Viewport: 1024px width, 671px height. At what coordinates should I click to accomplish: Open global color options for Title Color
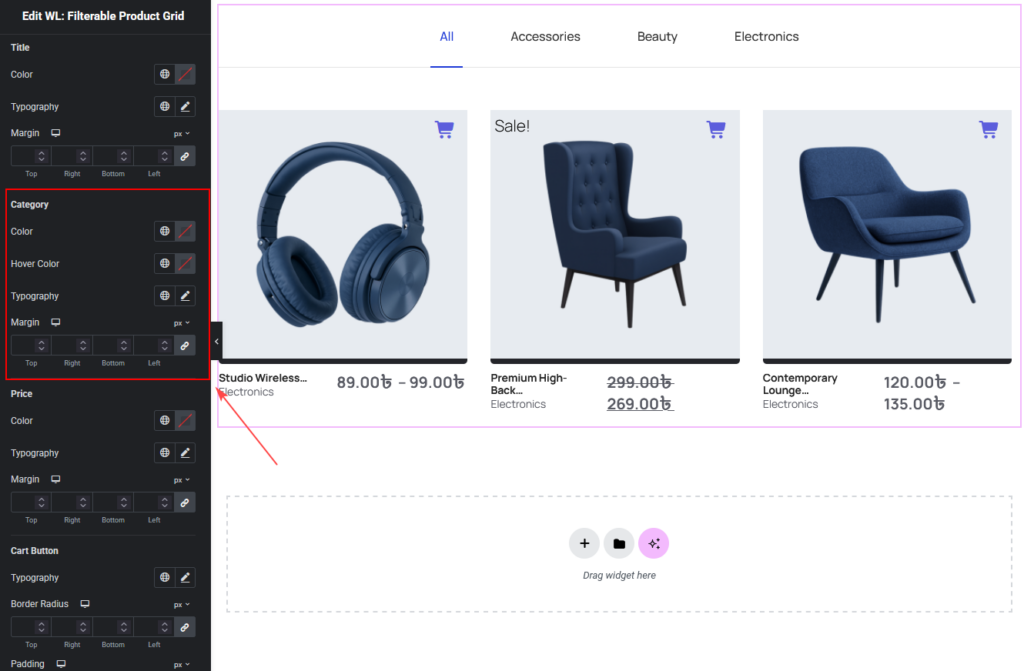(164, 74)
